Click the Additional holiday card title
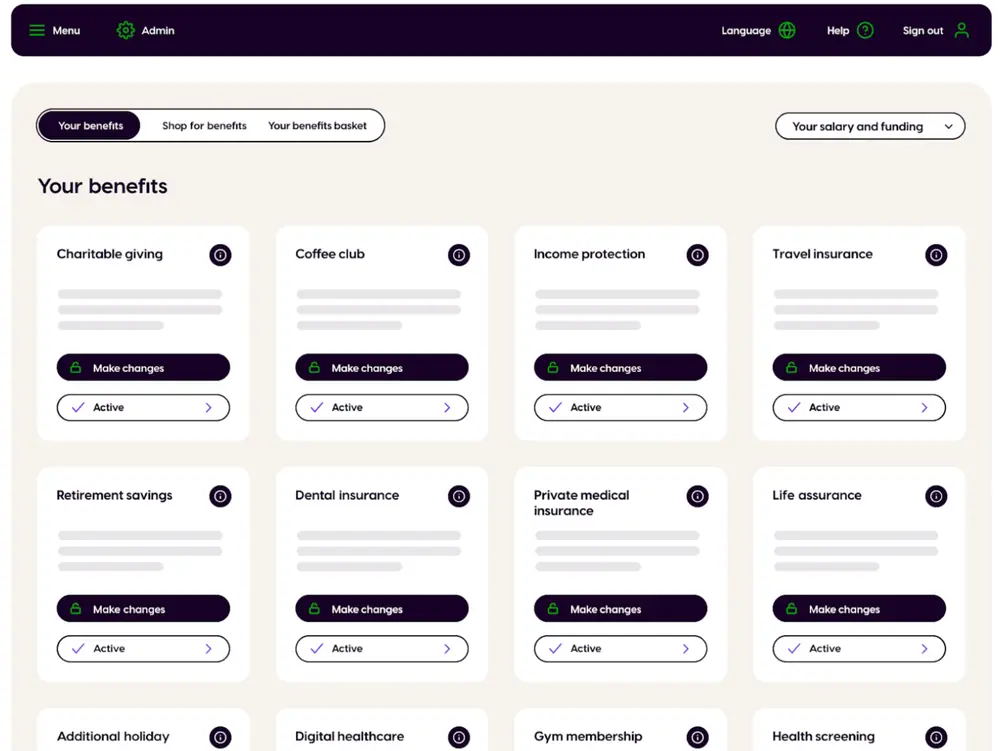This screenshot has height=751, width=1000. pyautogui.click(x=113, y=736)
